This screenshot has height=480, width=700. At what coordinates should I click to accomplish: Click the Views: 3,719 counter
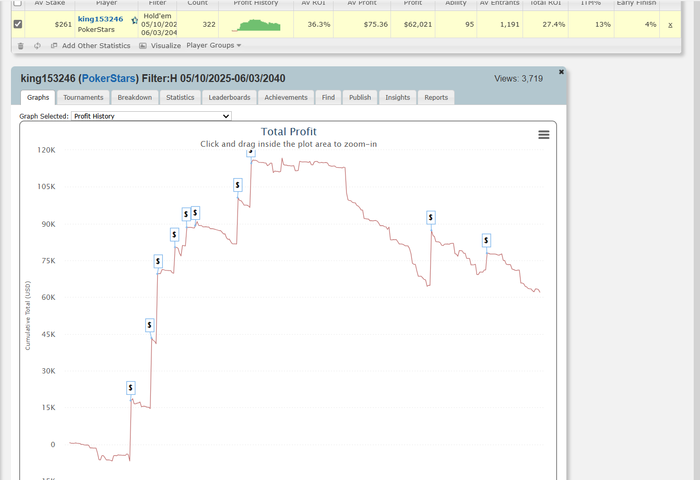point(518,79)
